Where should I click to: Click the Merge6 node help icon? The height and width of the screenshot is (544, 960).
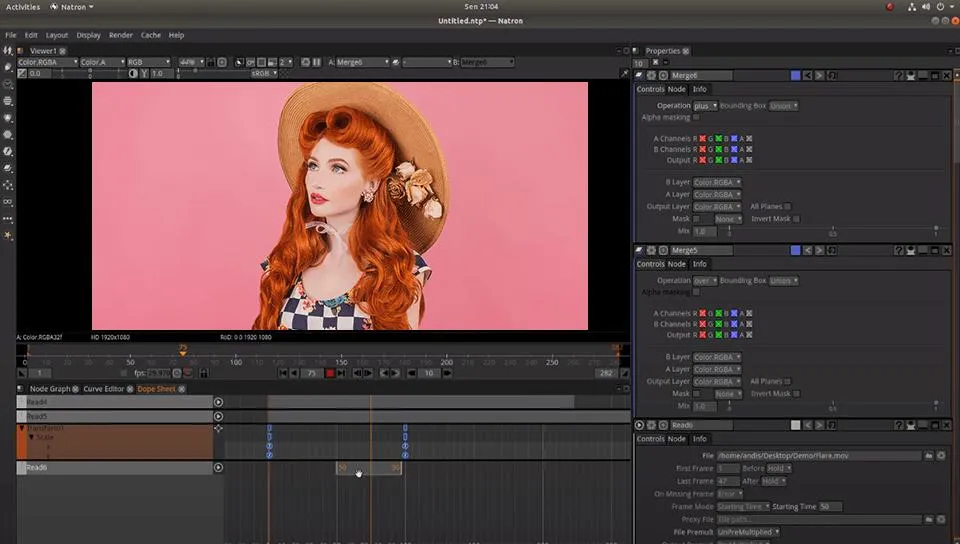coord(898,75)
